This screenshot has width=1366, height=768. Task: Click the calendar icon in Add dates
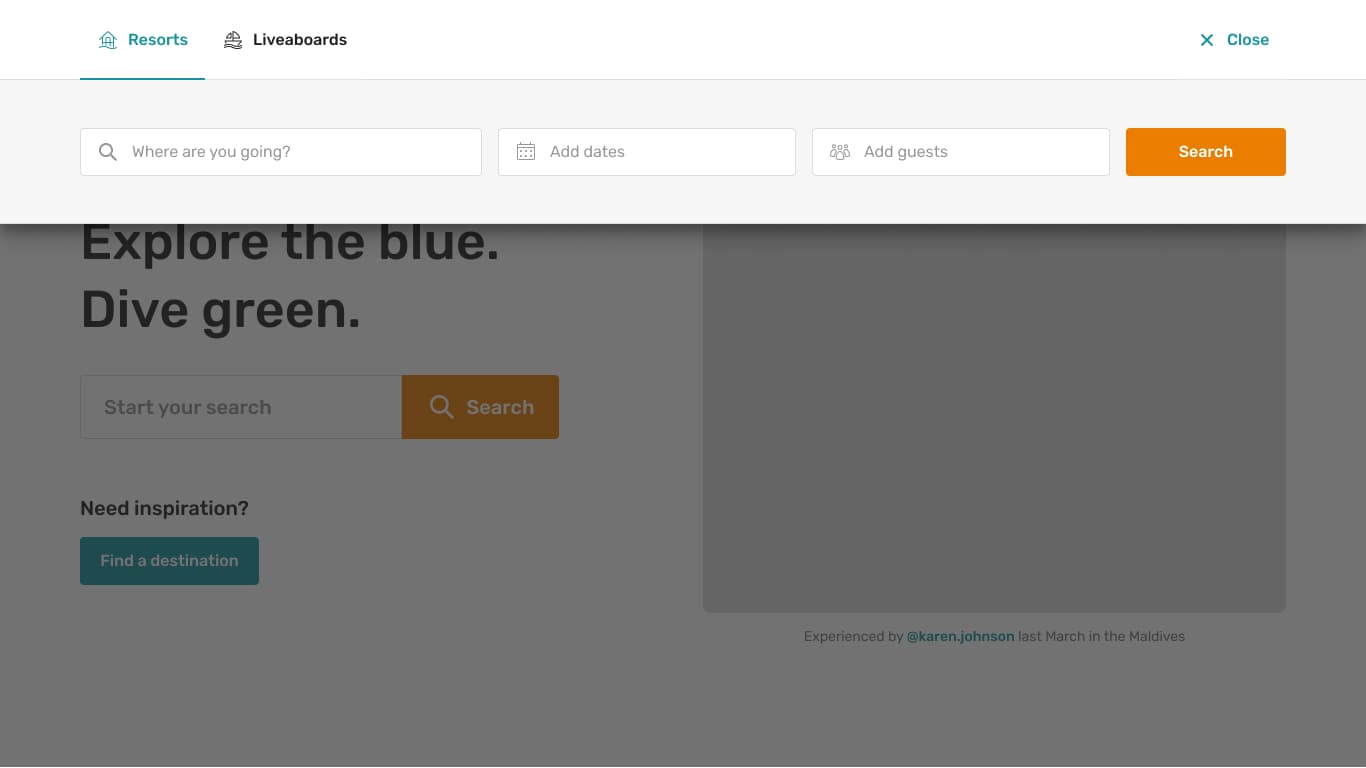tap(526, 152)
